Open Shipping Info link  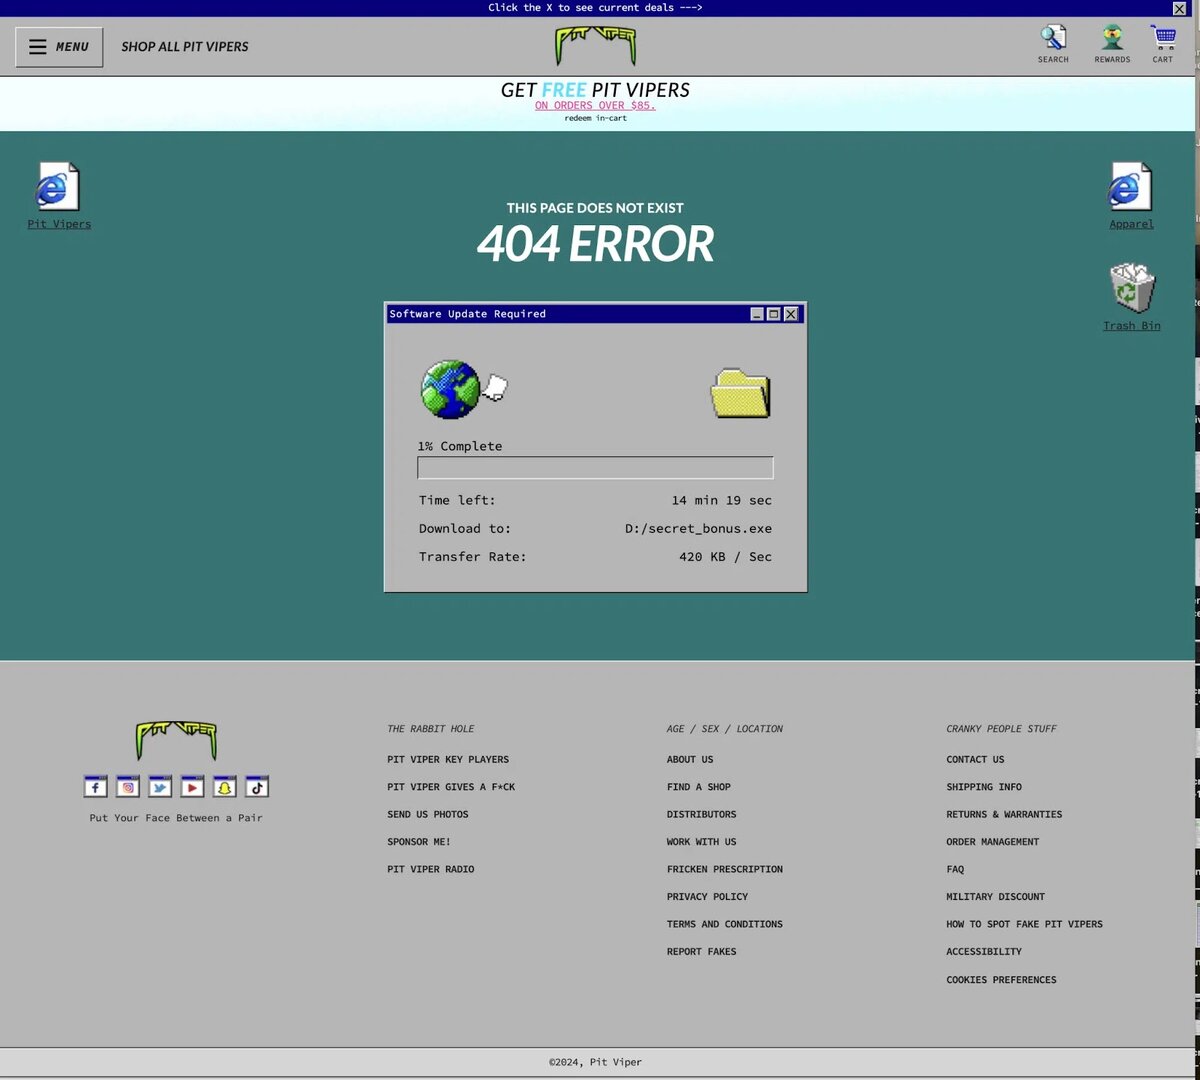pos(984,787)
